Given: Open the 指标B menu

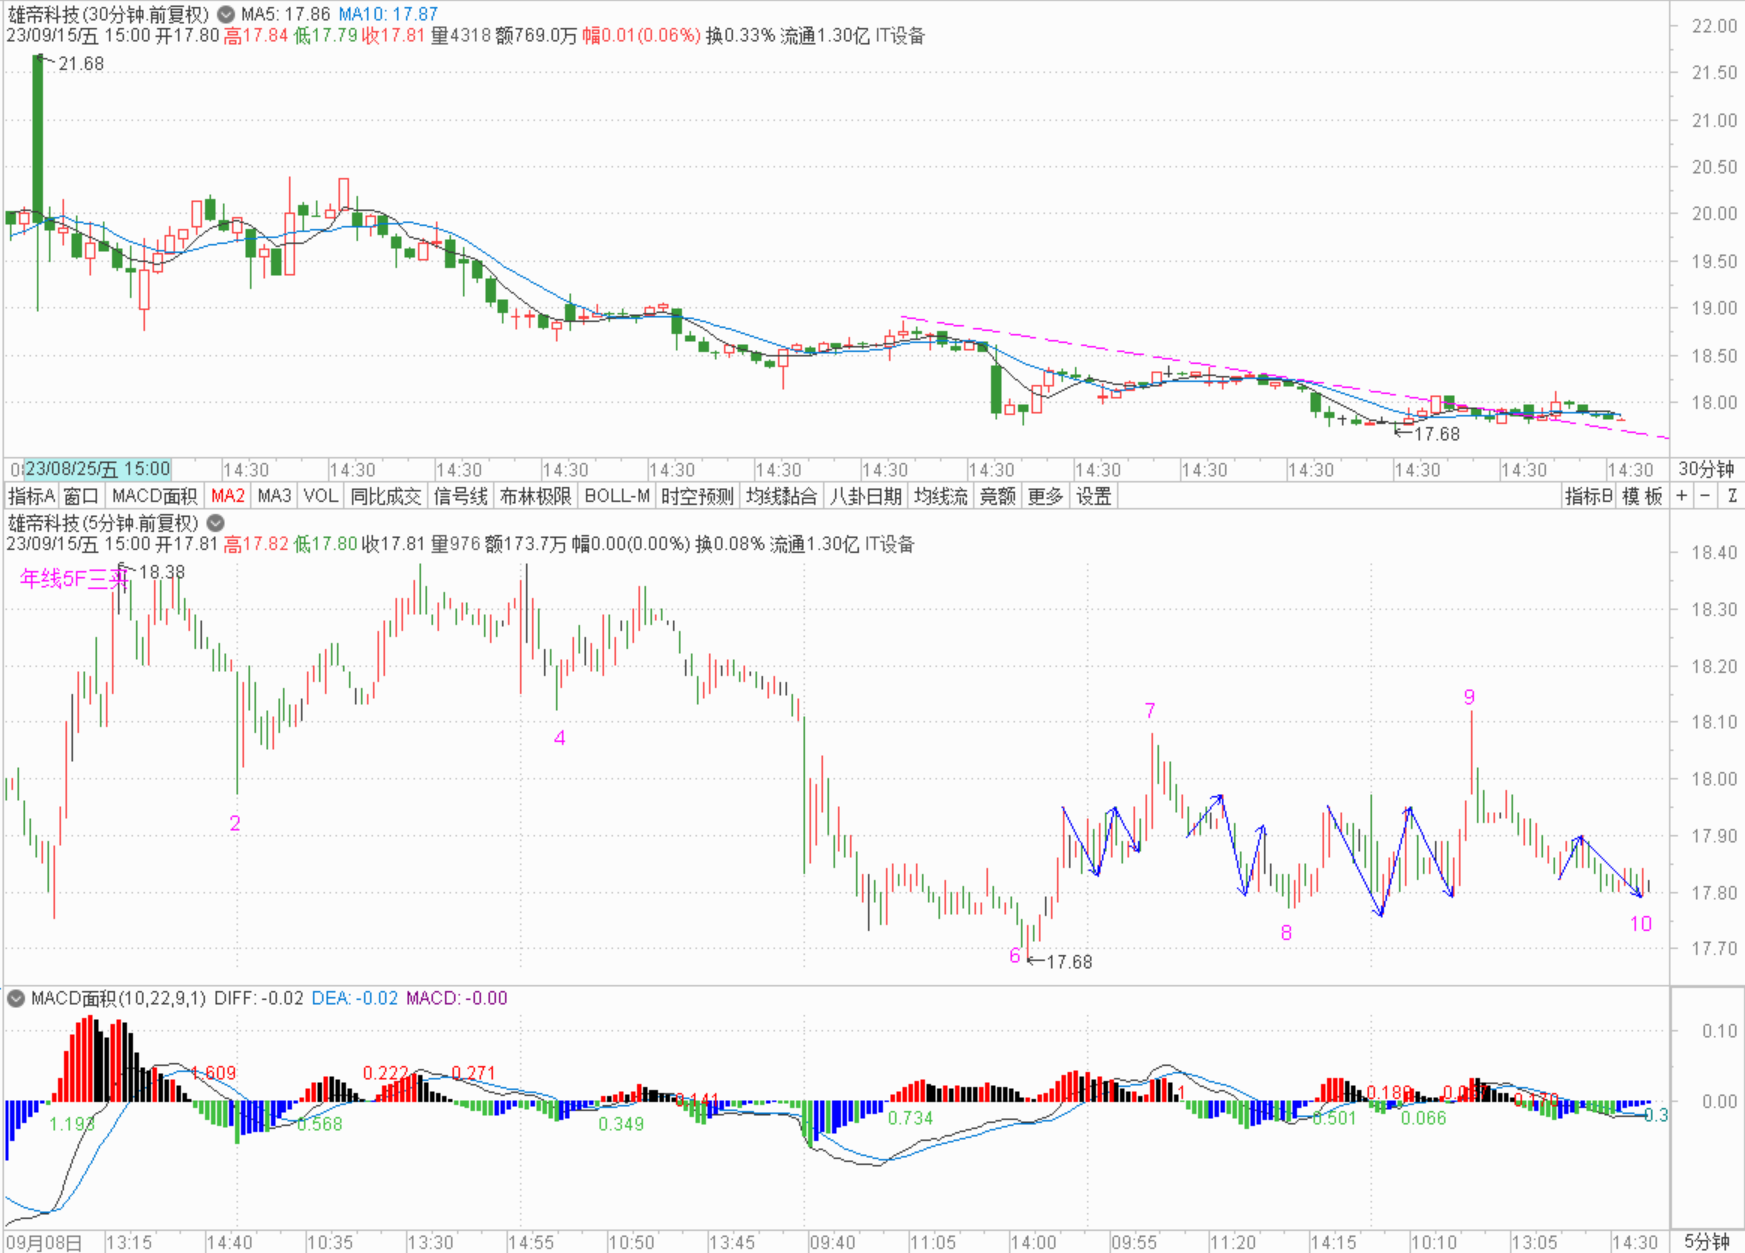Looking at the screenshot, I should (1588, 496).
